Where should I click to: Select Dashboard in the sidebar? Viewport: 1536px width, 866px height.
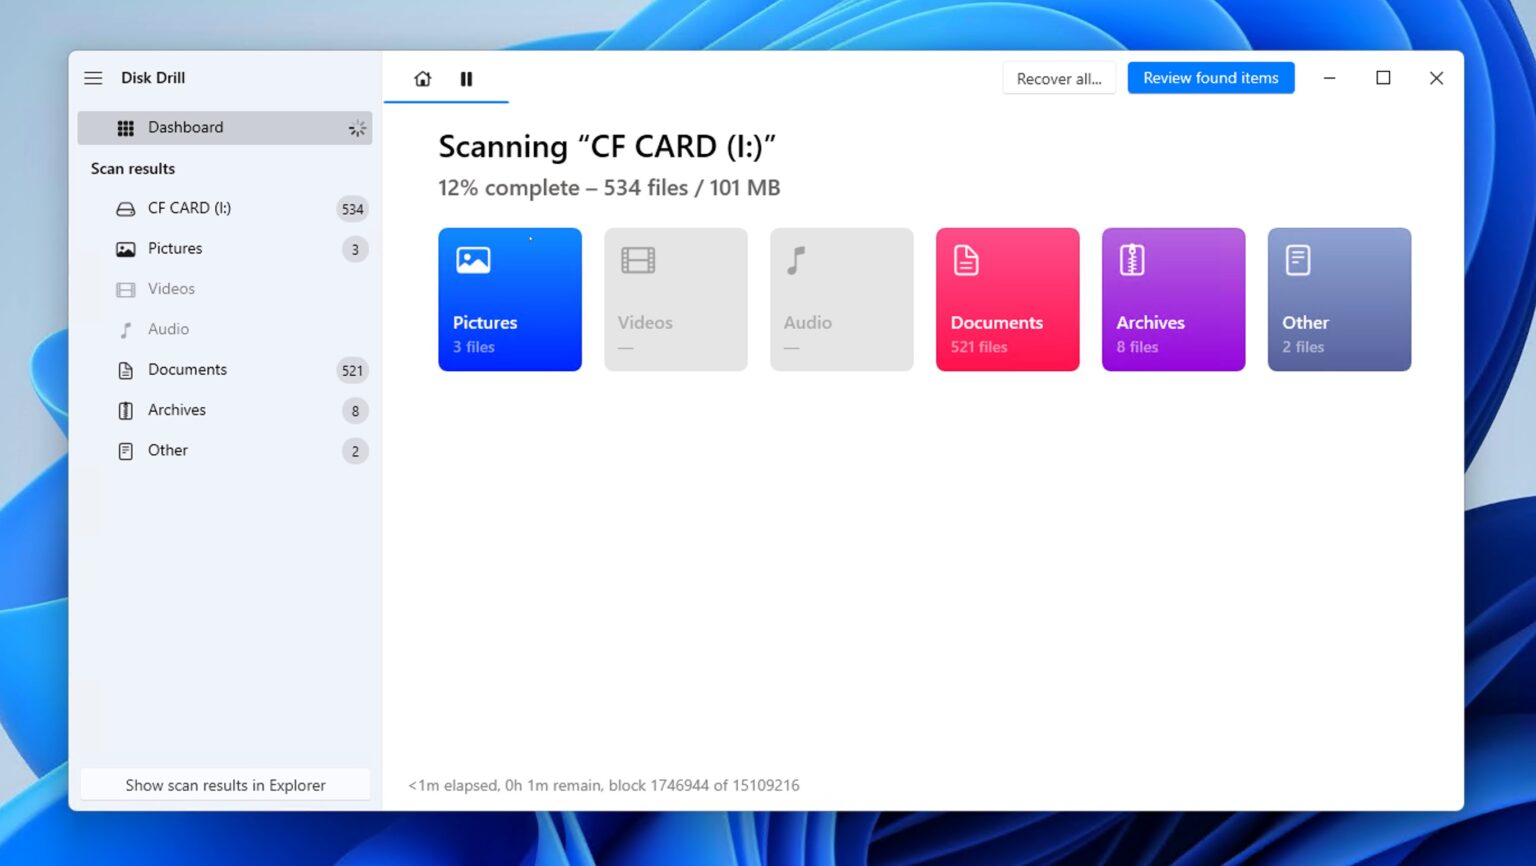pos(224,128)
